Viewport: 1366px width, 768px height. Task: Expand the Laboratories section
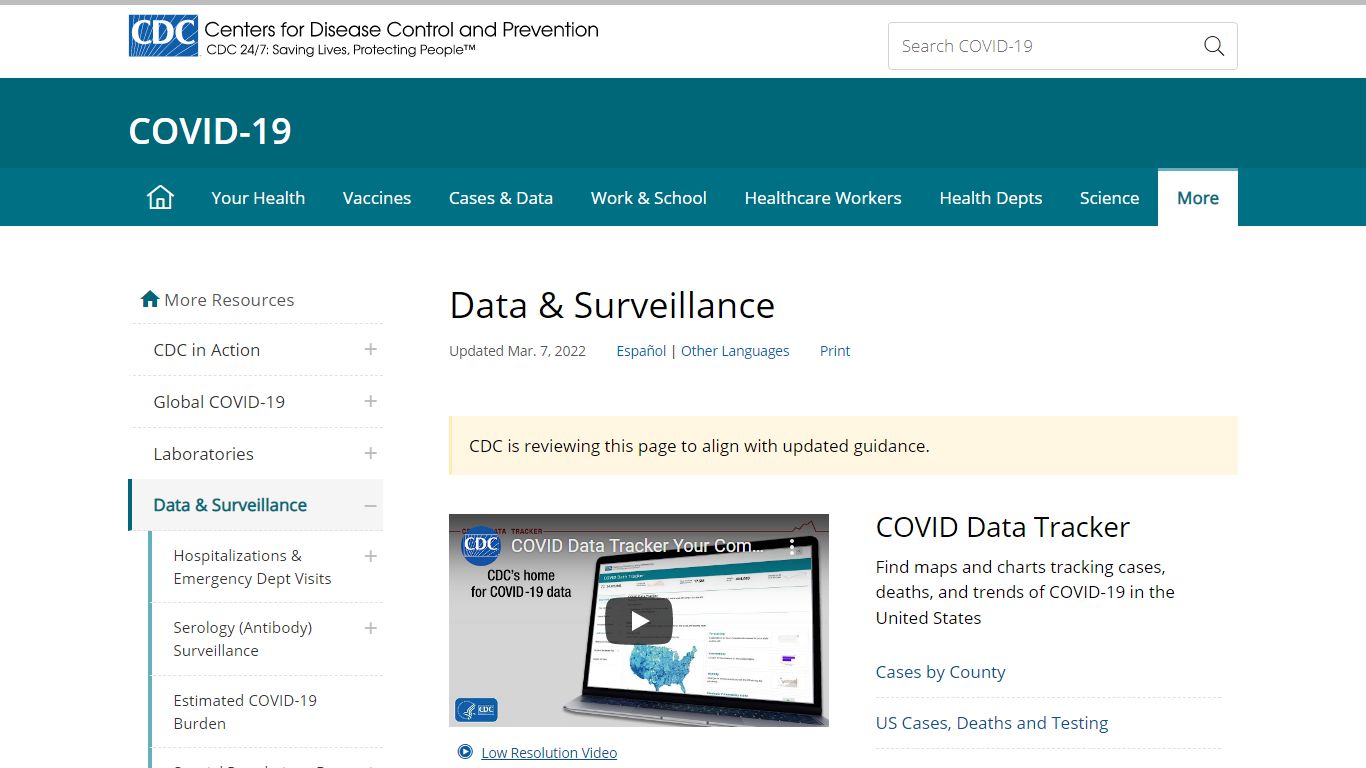(370, 453)
